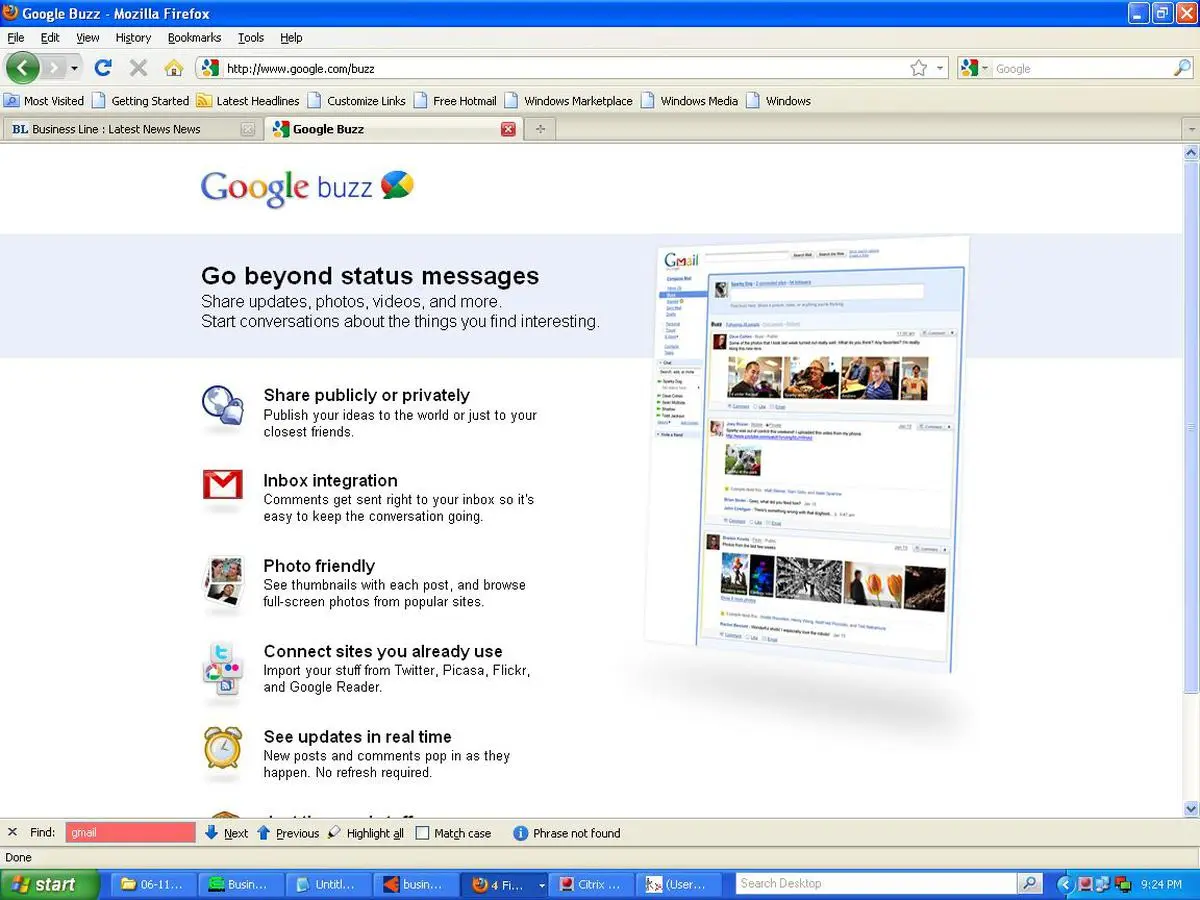
Task: Open the Edit menu
Action: pyautogui.click(x=50, y=38)
